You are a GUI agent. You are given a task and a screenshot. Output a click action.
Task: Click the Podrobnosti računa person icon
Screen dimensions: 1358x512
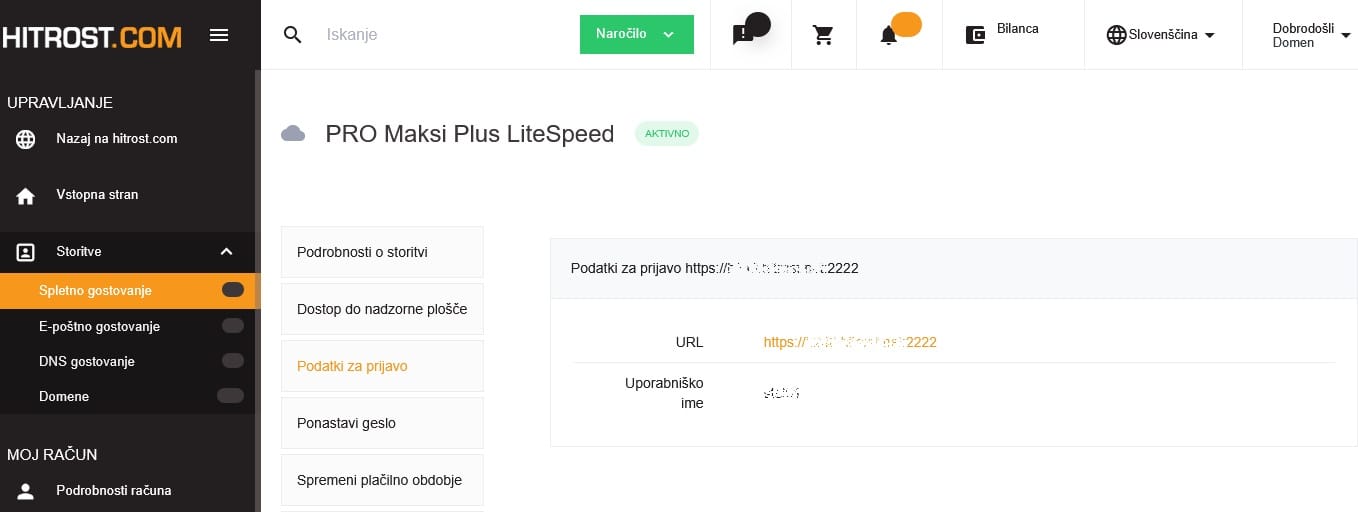(x=26, y=491)
